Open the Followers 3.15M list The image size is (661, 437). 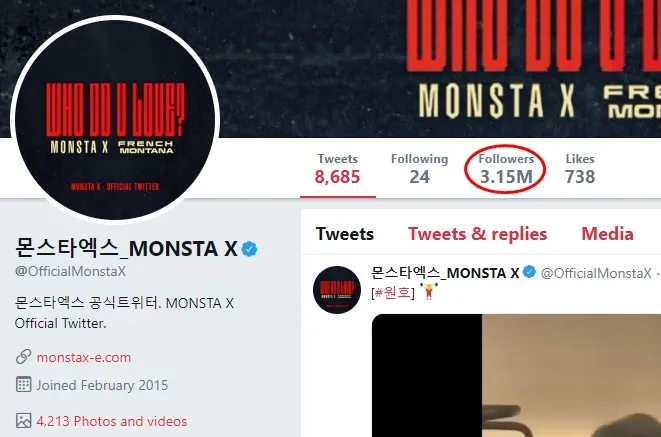(x=506, y=169)
